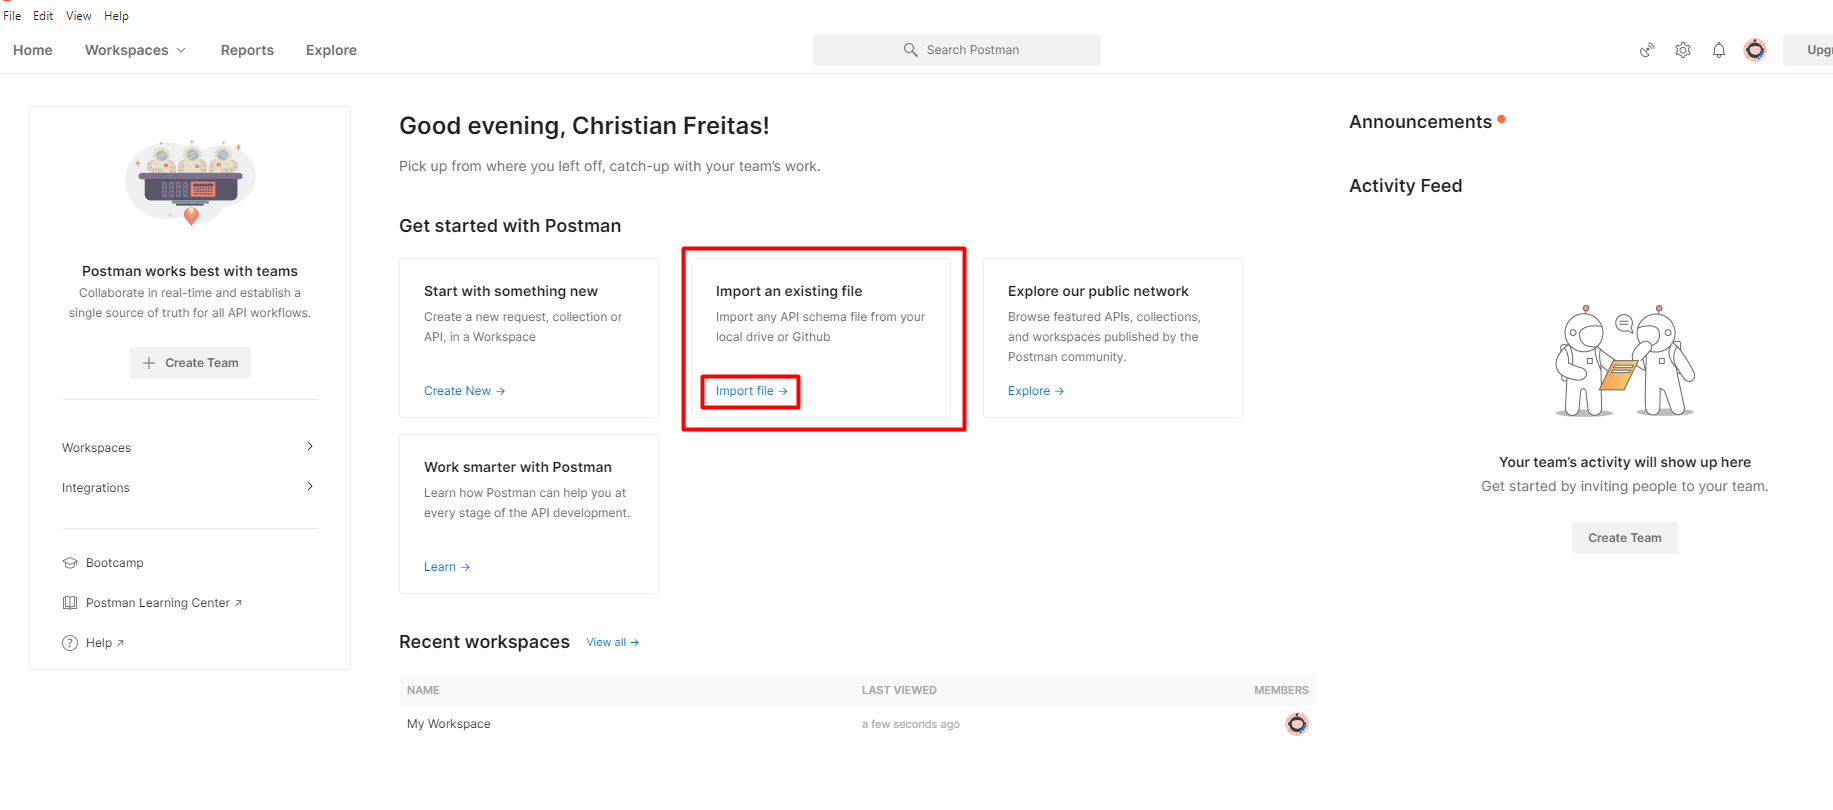Click the question mark icon beside Help

pos(68,642)
